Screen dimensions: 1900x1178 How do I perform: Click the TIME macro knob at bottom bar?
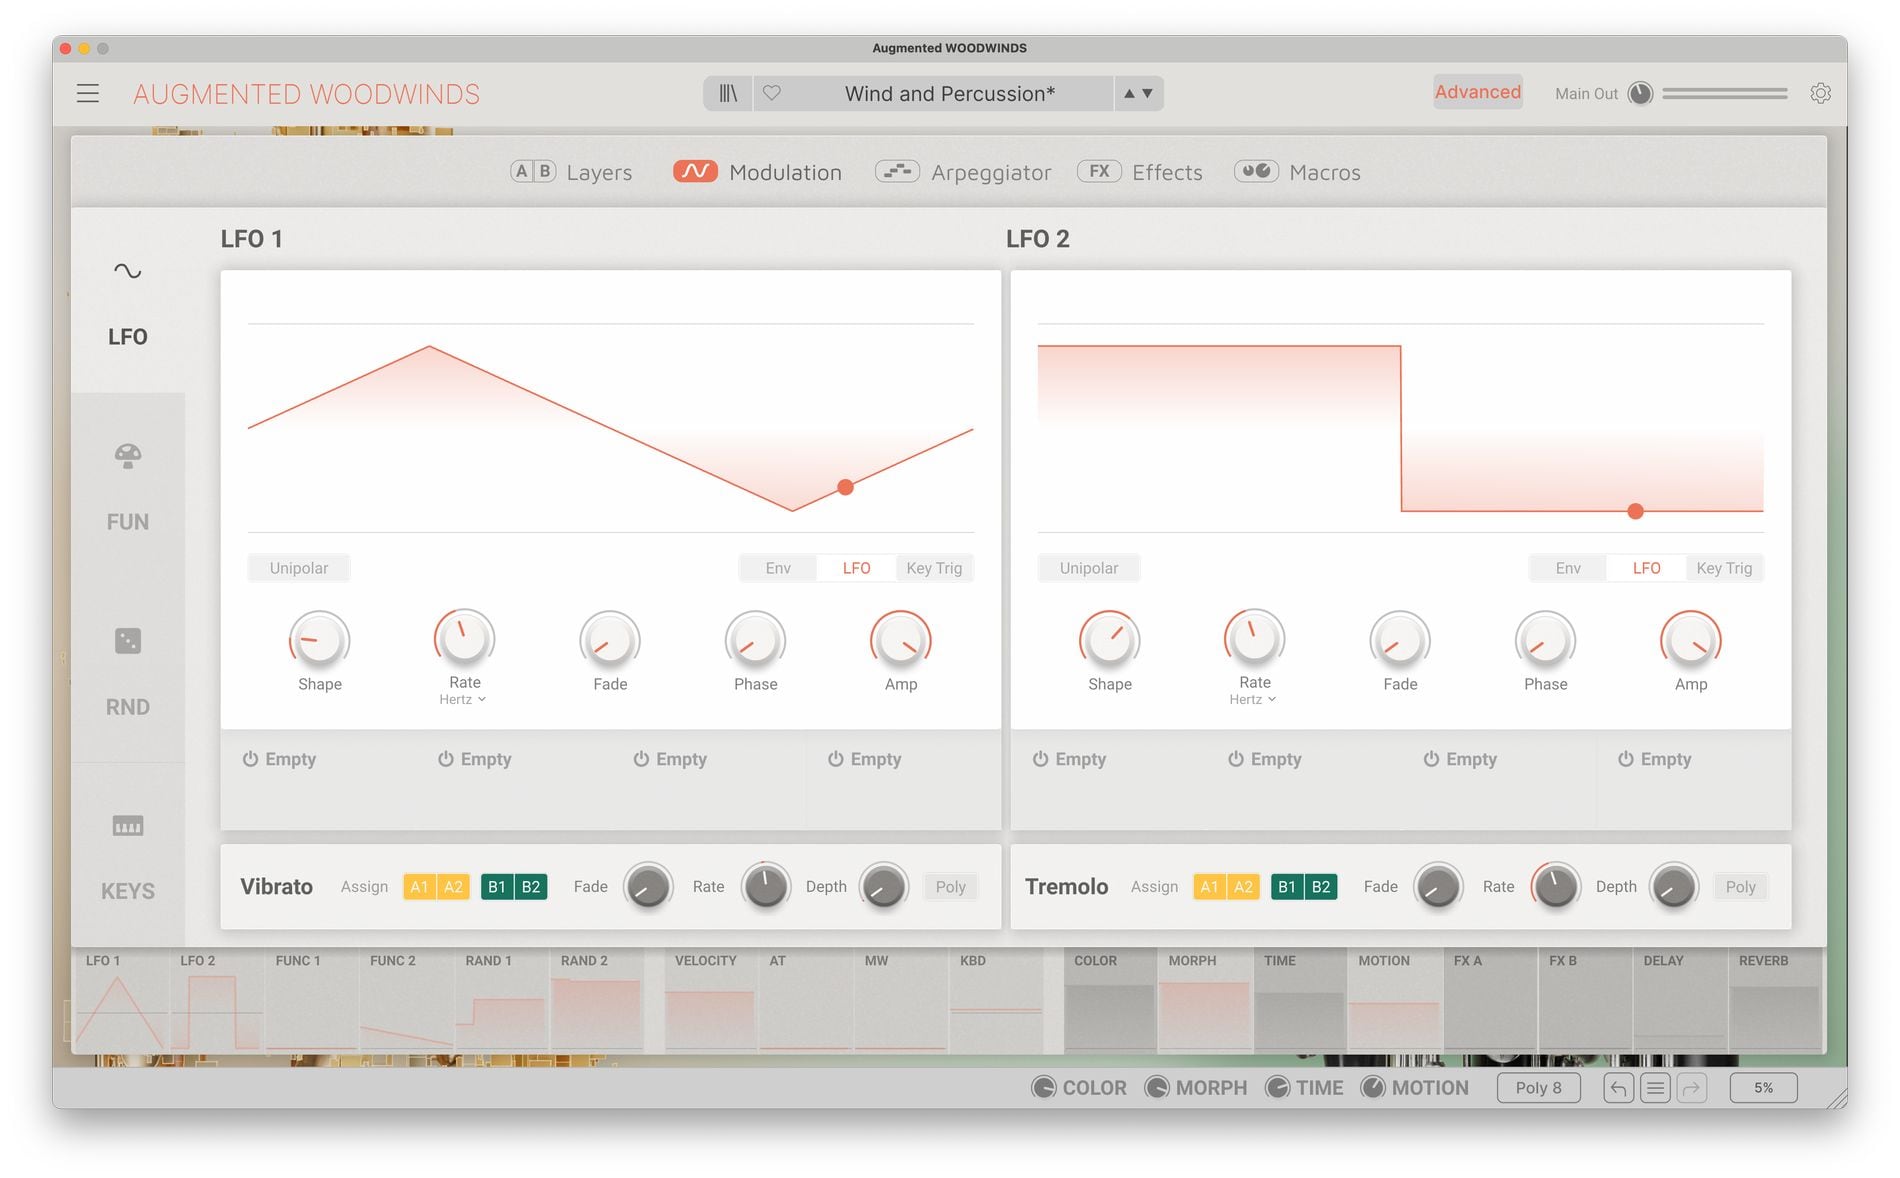1277,1088
